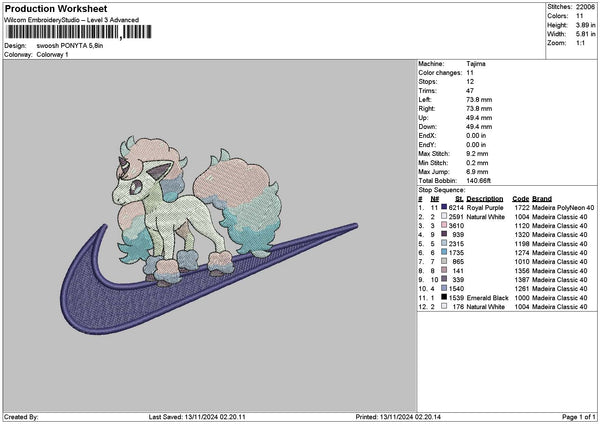Click the Width value '5.81 in'
Viewport: 600px width, 424px height.
pos(585,34)
